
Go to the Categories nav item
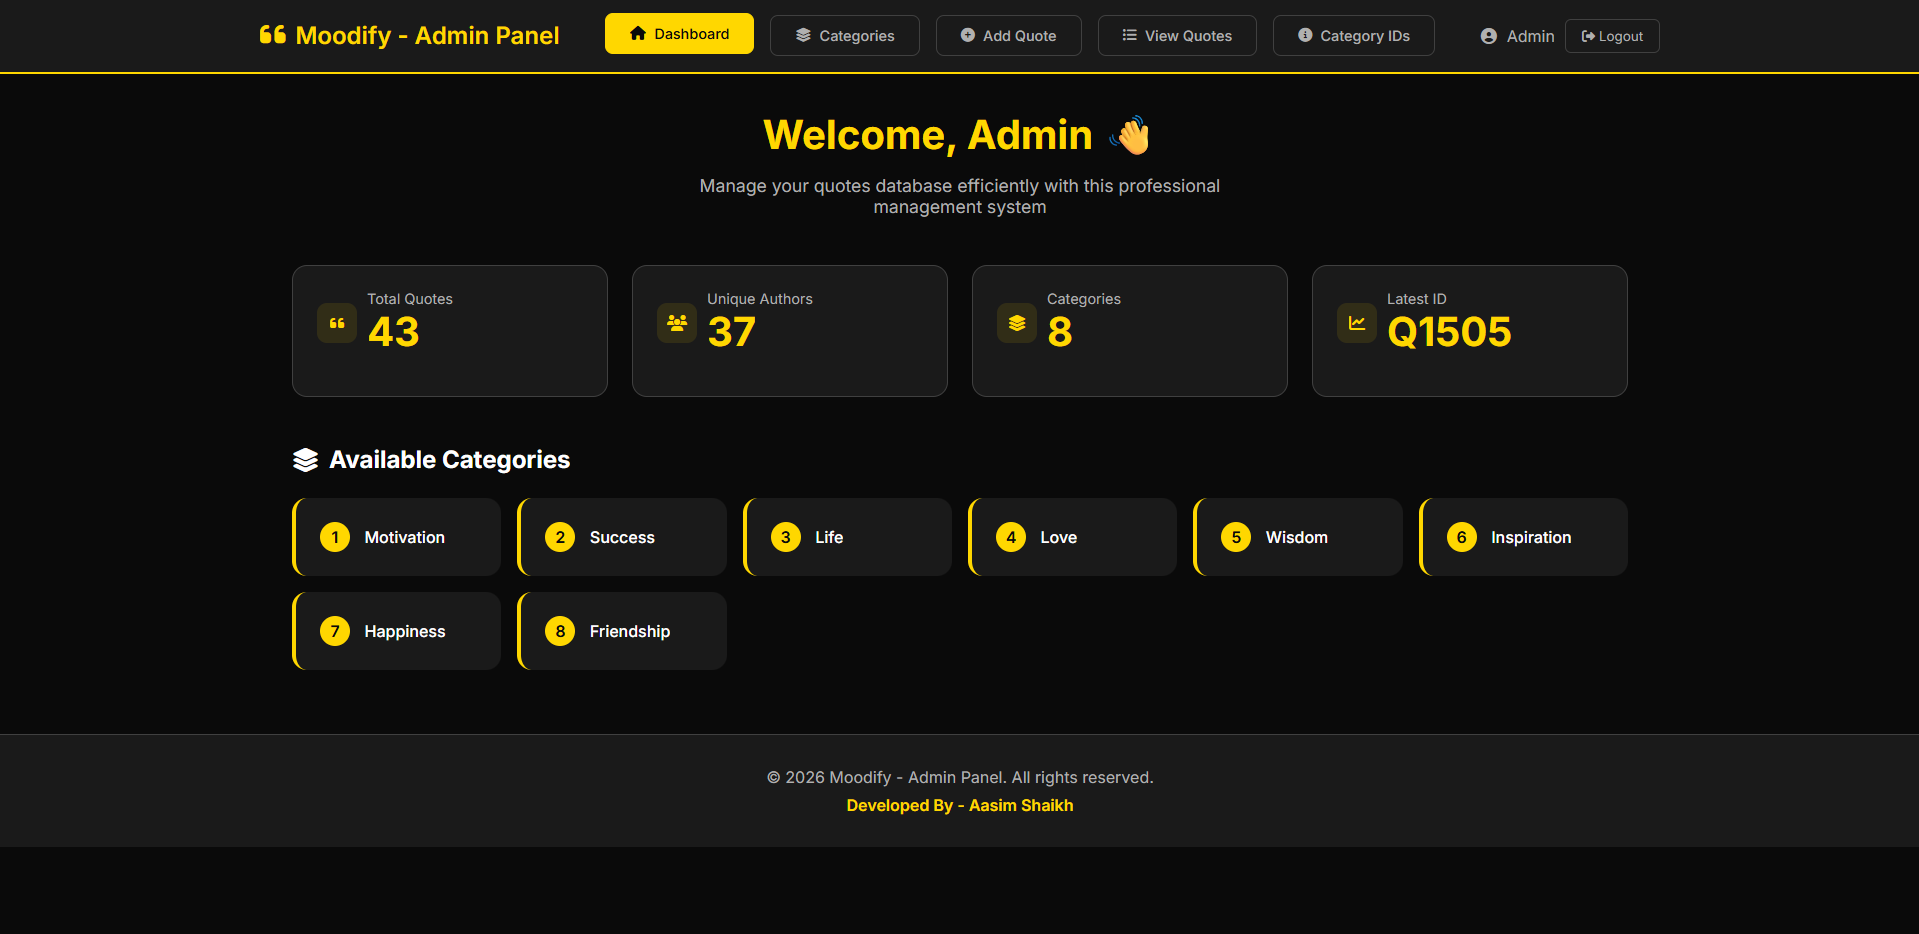click(x=844, y=36)
